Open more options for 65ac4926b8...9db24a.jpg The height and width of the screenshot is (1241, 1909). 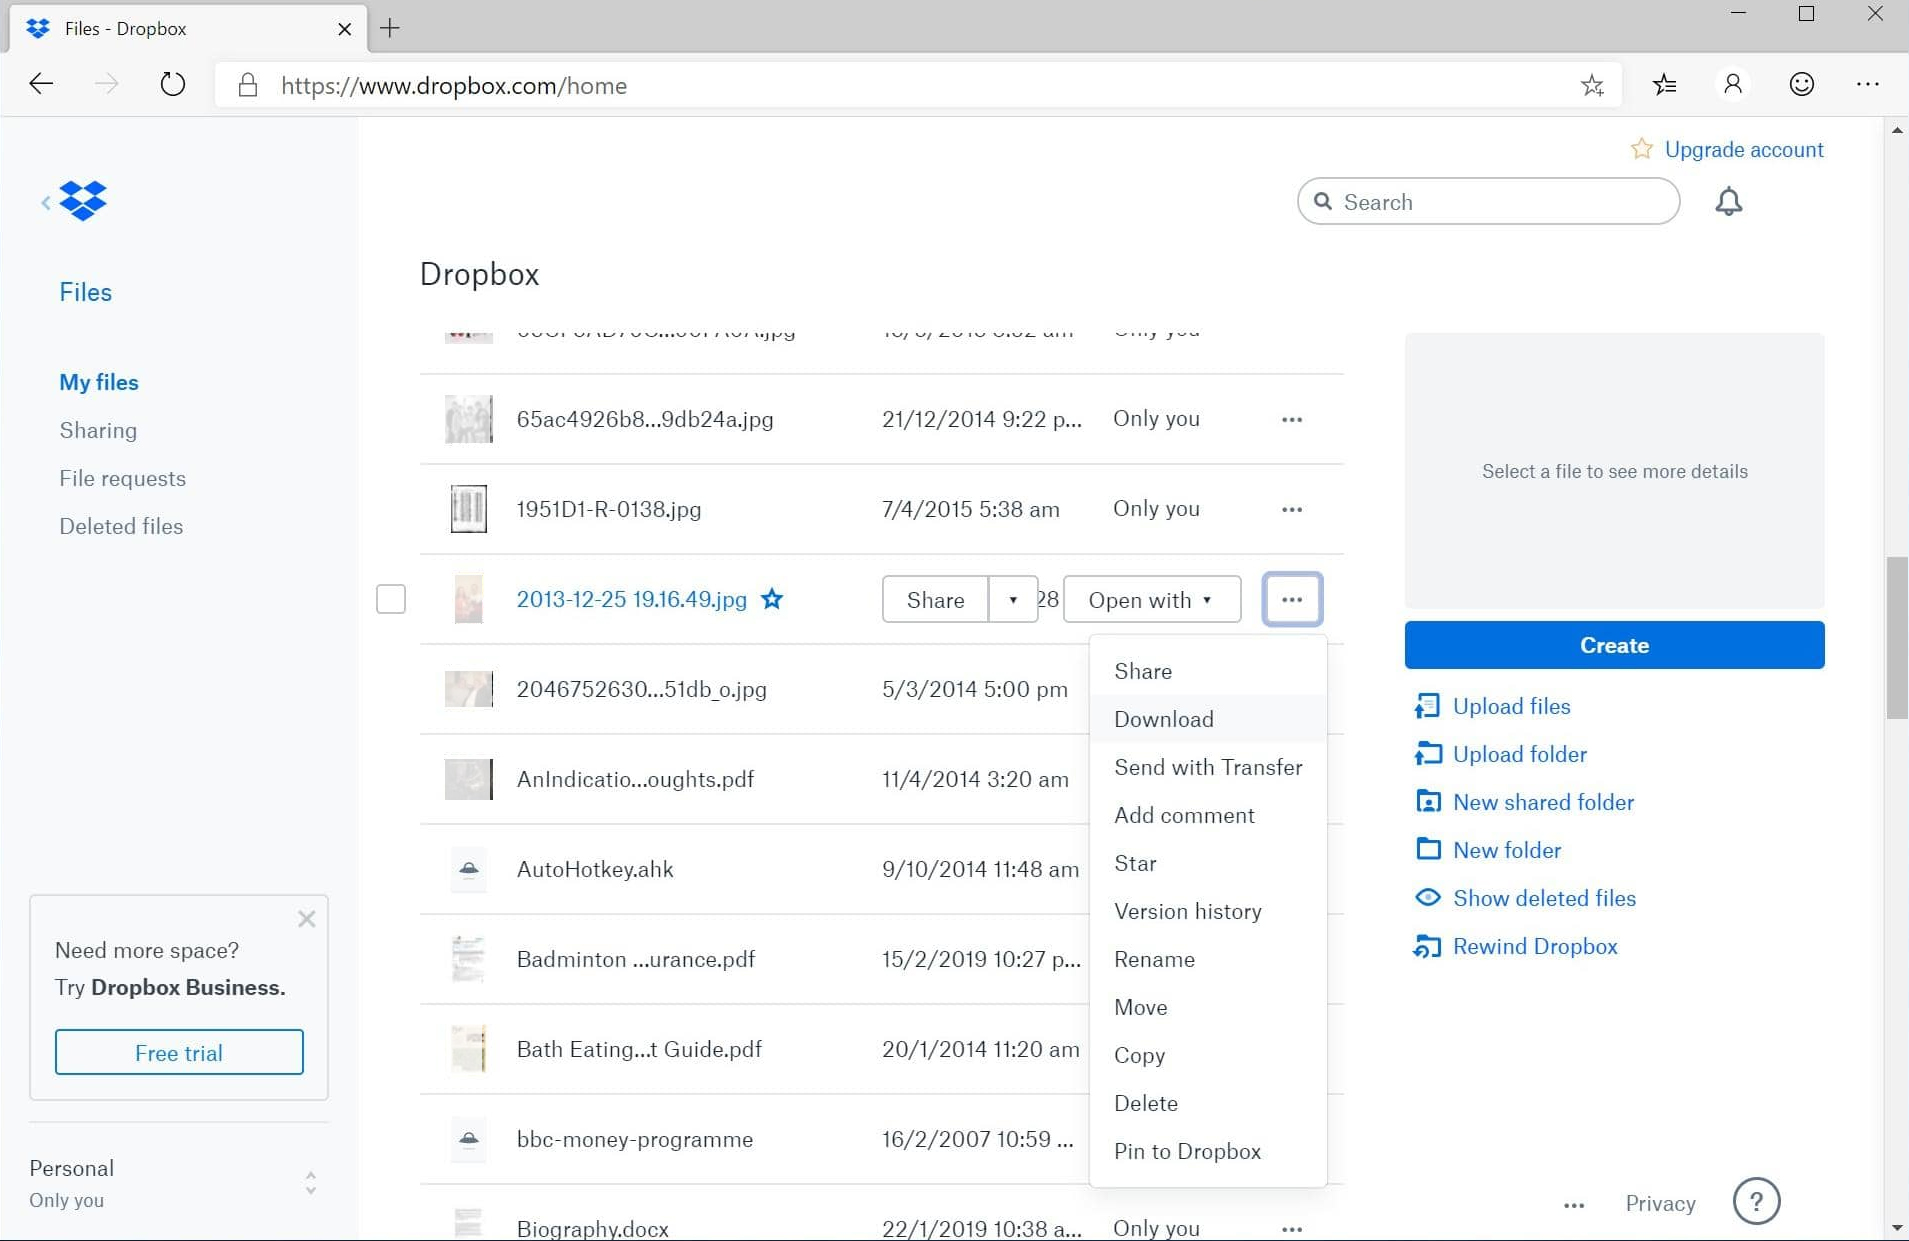[x=1292, y=419]
